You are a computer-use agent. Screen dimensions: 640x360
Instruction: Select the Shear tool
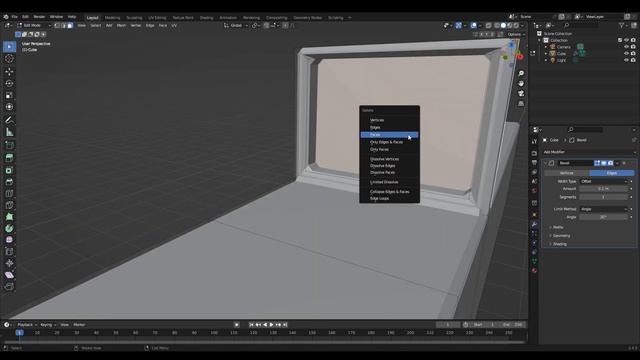coord(9,275)
